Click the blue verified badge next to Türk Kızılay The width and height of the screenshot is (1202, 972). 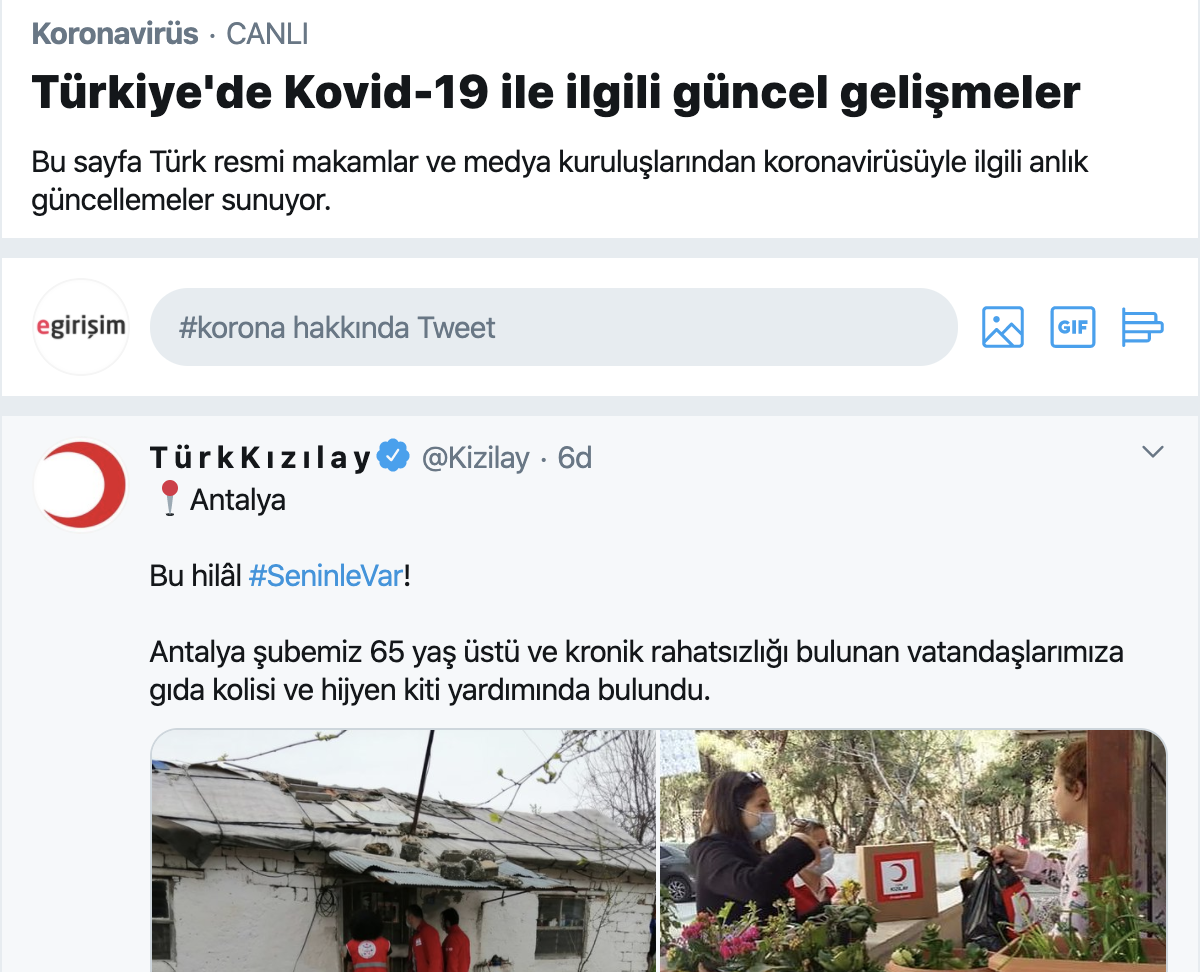tap(395, 457)
